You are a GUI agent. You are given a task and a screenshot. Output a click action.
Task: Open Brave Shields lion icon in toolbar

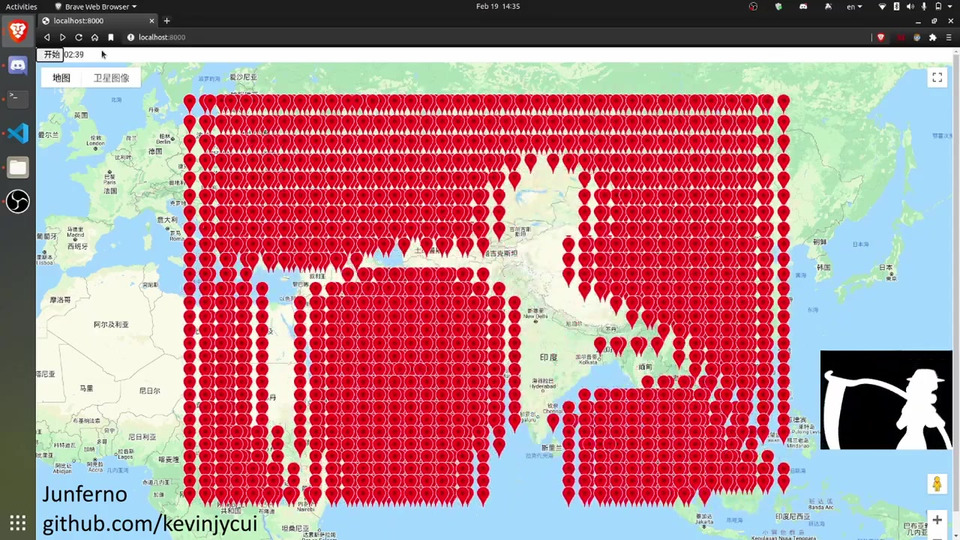click(x=881, y=37)
